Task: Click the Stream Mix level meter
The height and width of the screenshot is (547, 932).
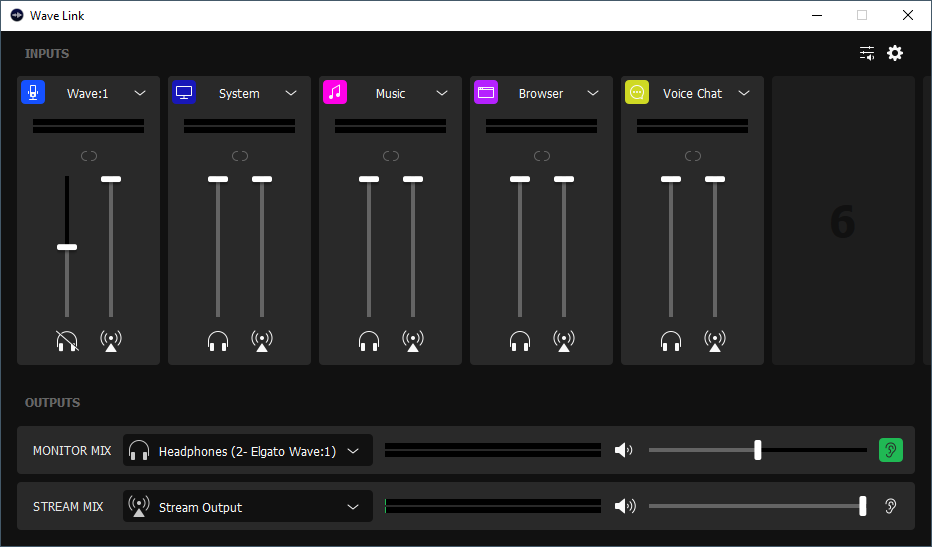Action: (493, 506)
